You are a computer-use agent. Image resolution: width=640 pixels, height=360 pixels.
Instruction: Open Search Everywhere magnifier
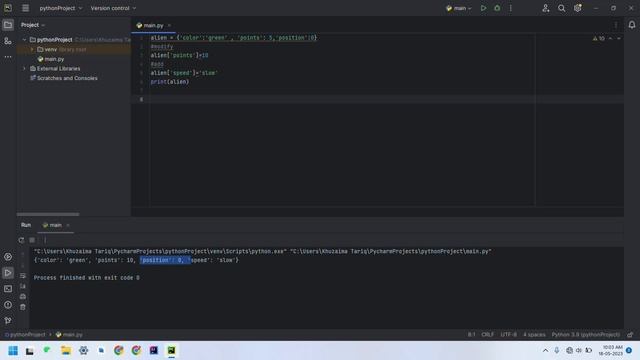point(562,8)
